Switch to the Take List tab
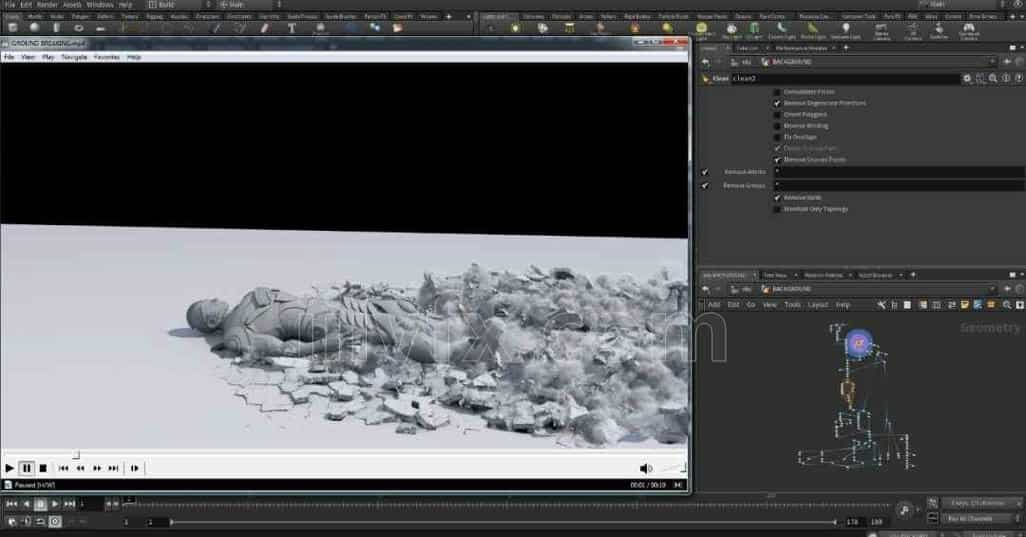 click(747, 48)
